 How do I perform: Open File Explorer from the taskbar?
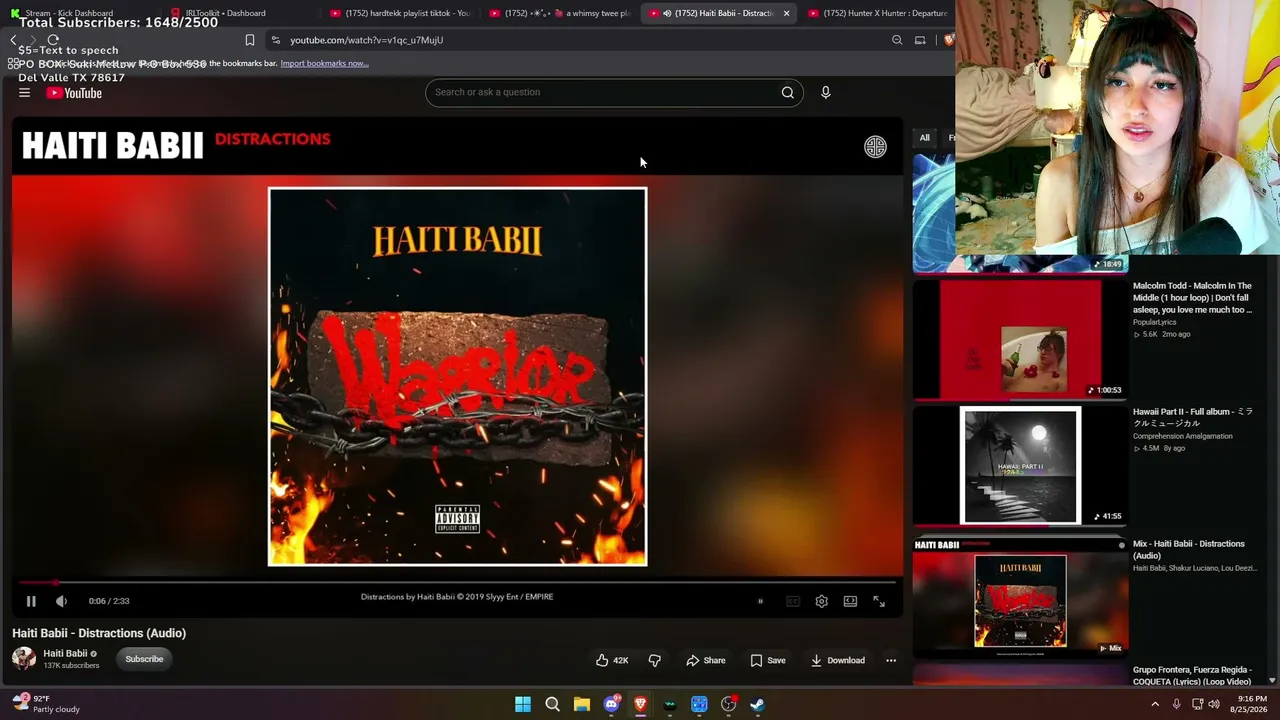[x=582, y=704]
